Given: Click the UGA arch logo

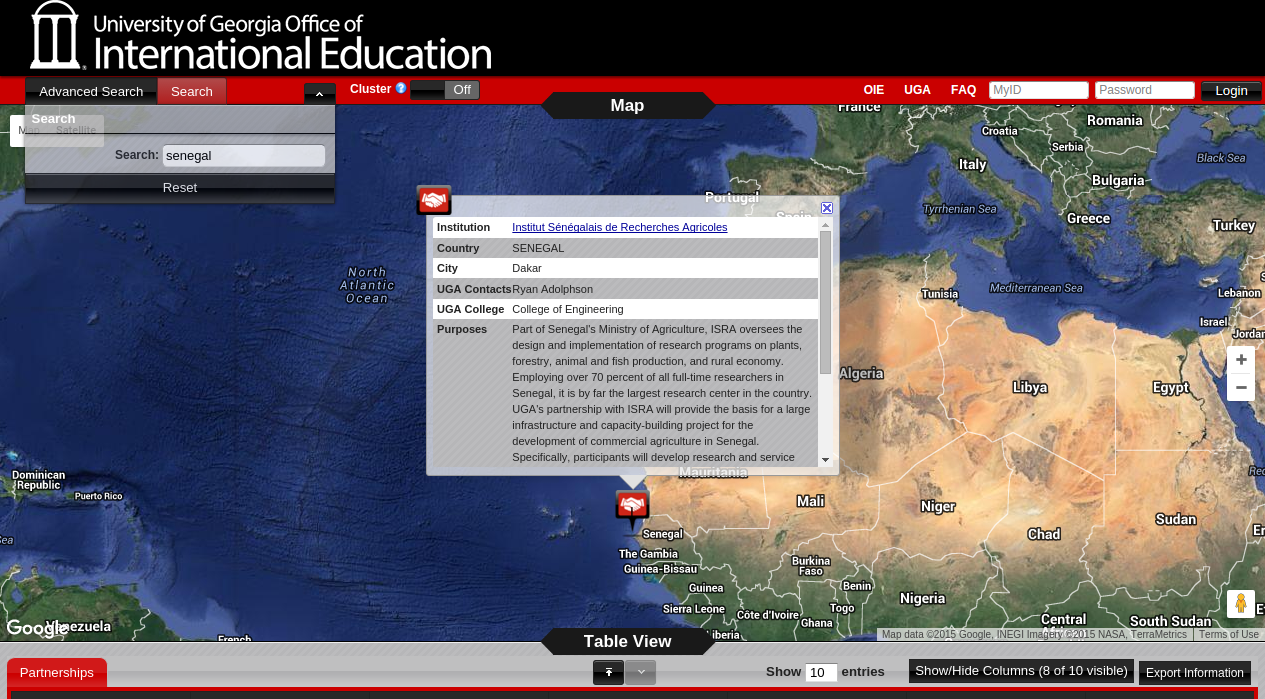Looking at the screenshot, I should 54,35.
